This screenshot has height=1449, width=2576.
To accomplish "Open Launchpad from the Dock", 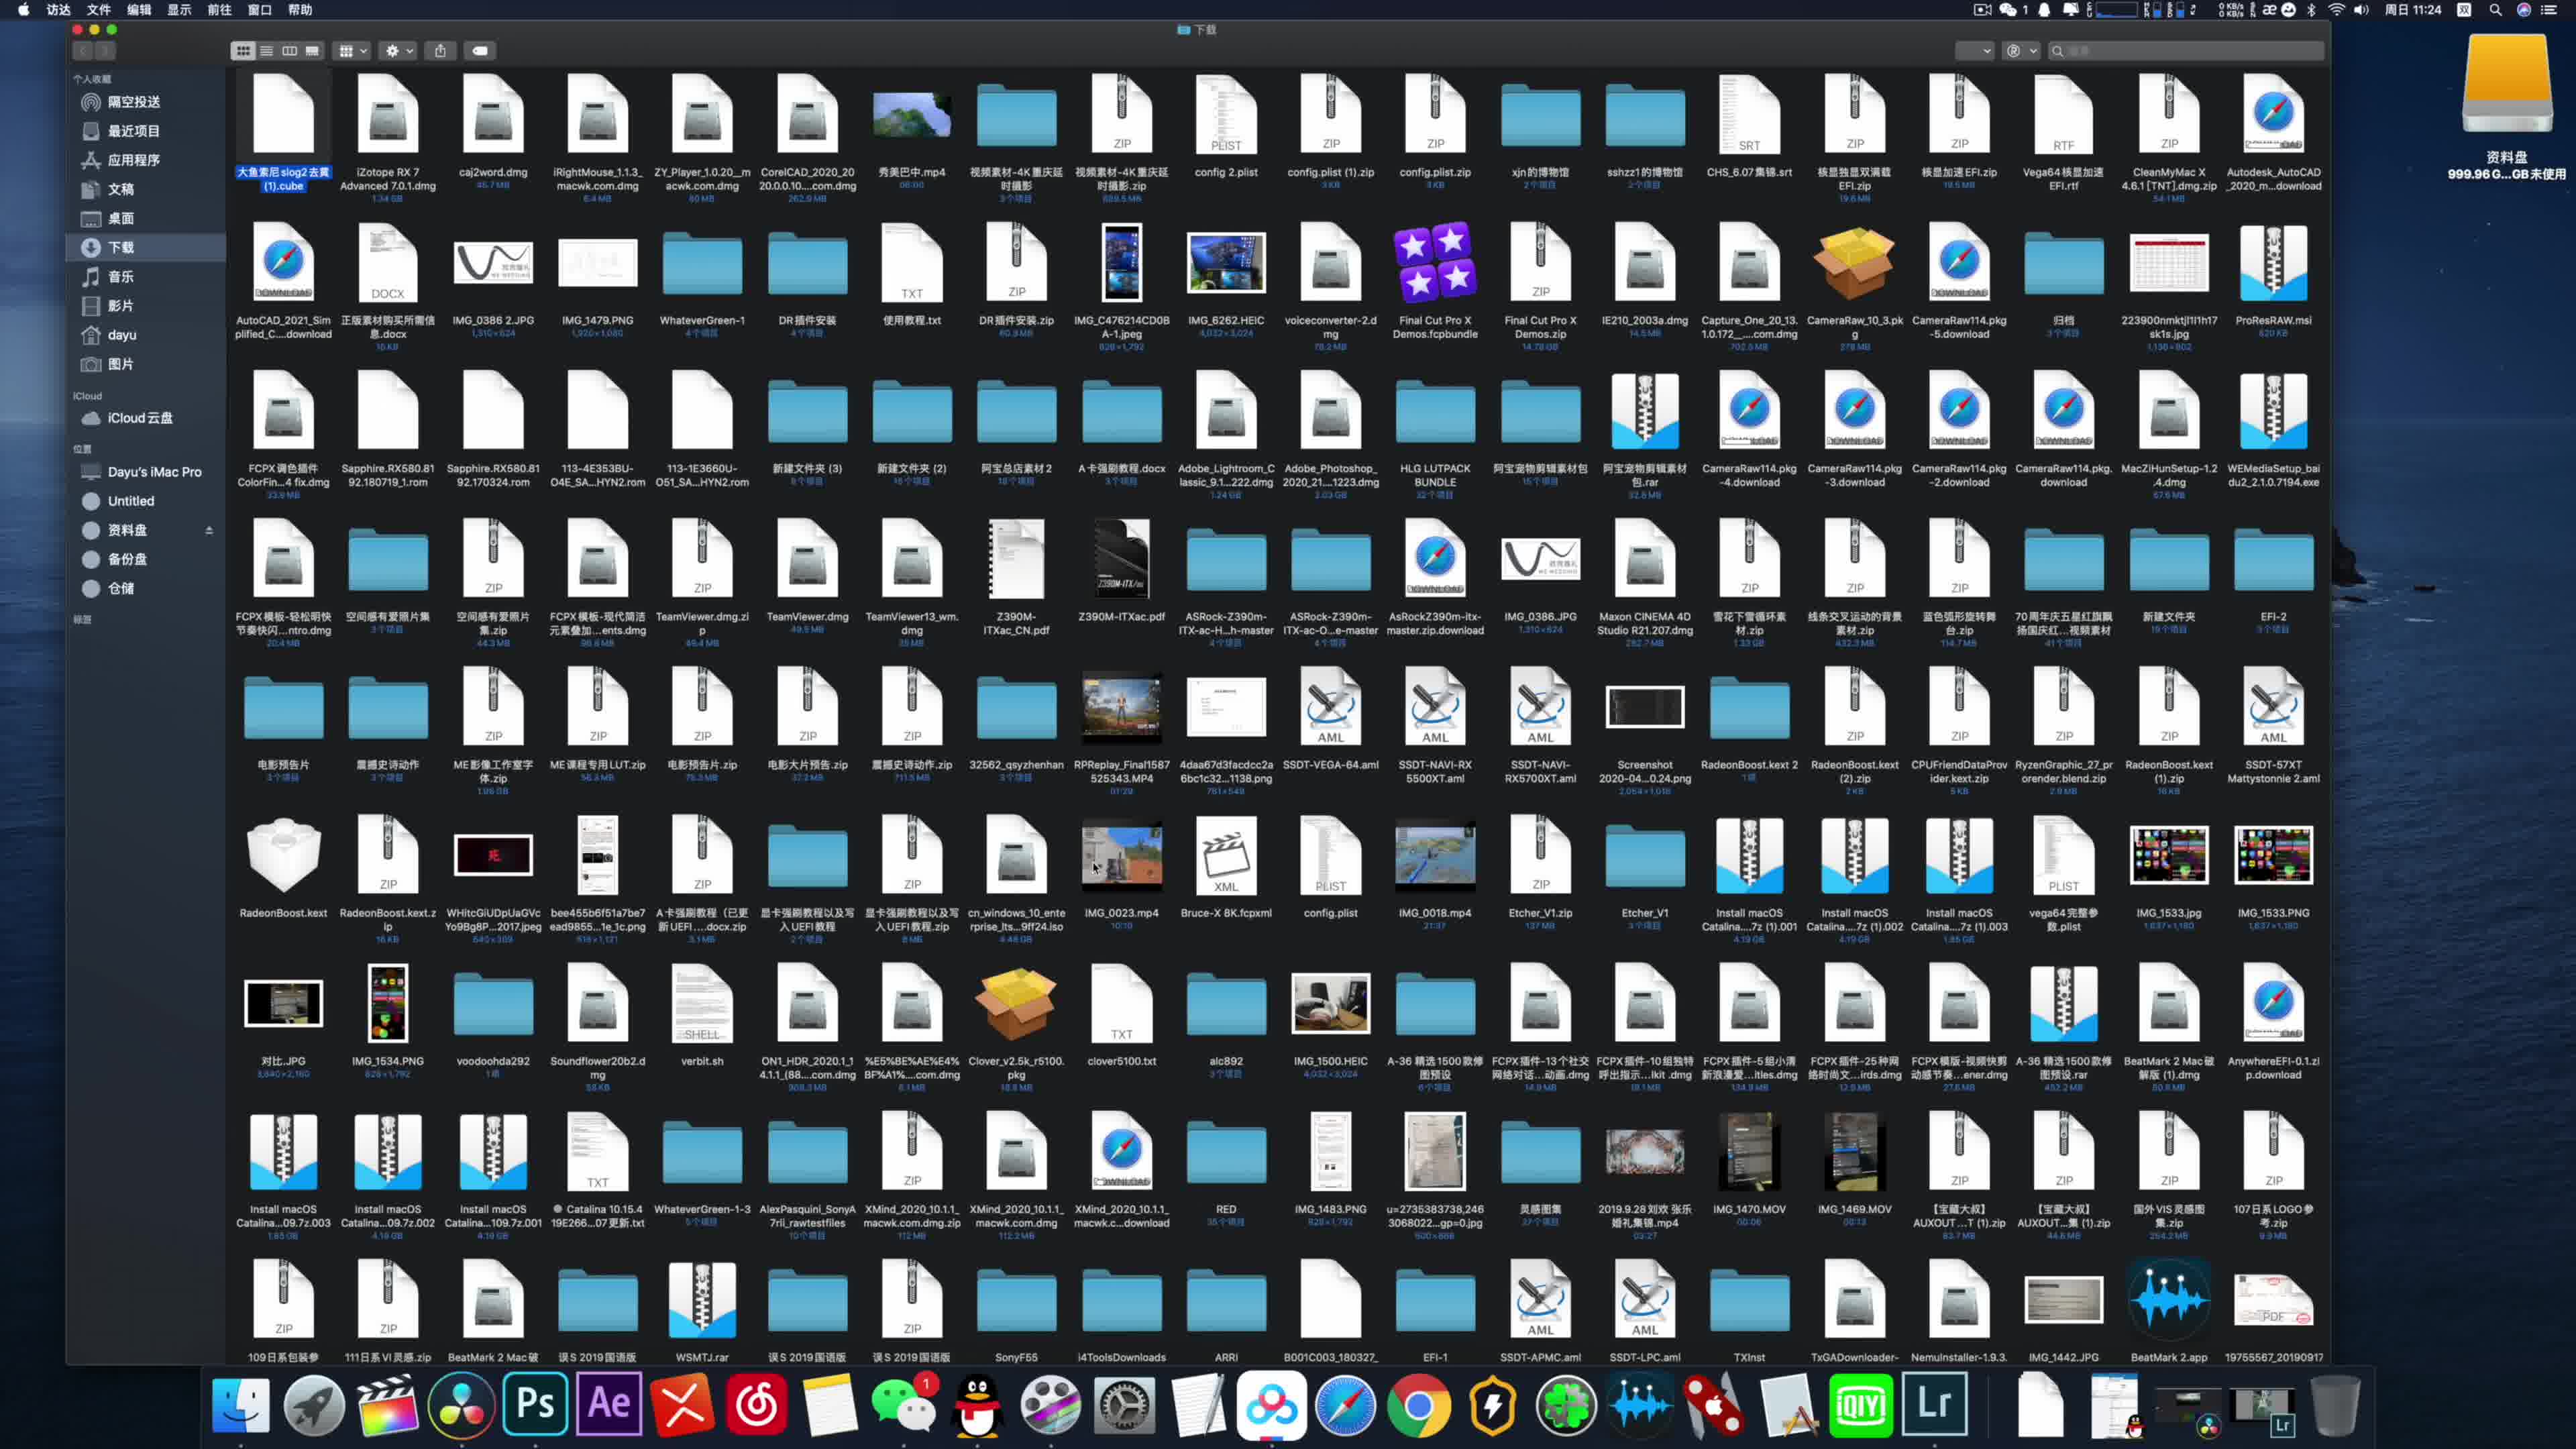I will pos(314,1405).
